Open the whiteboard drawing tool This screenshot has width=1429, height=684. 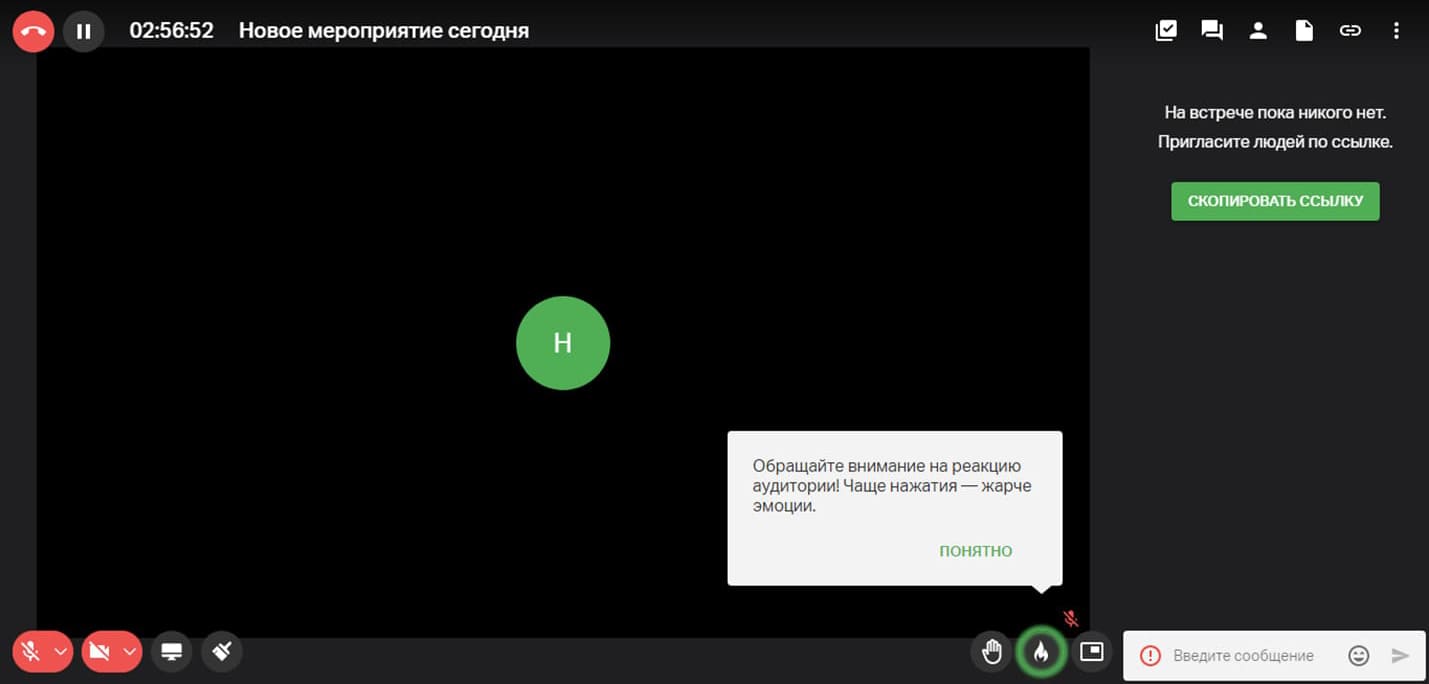tap(222, 652)
